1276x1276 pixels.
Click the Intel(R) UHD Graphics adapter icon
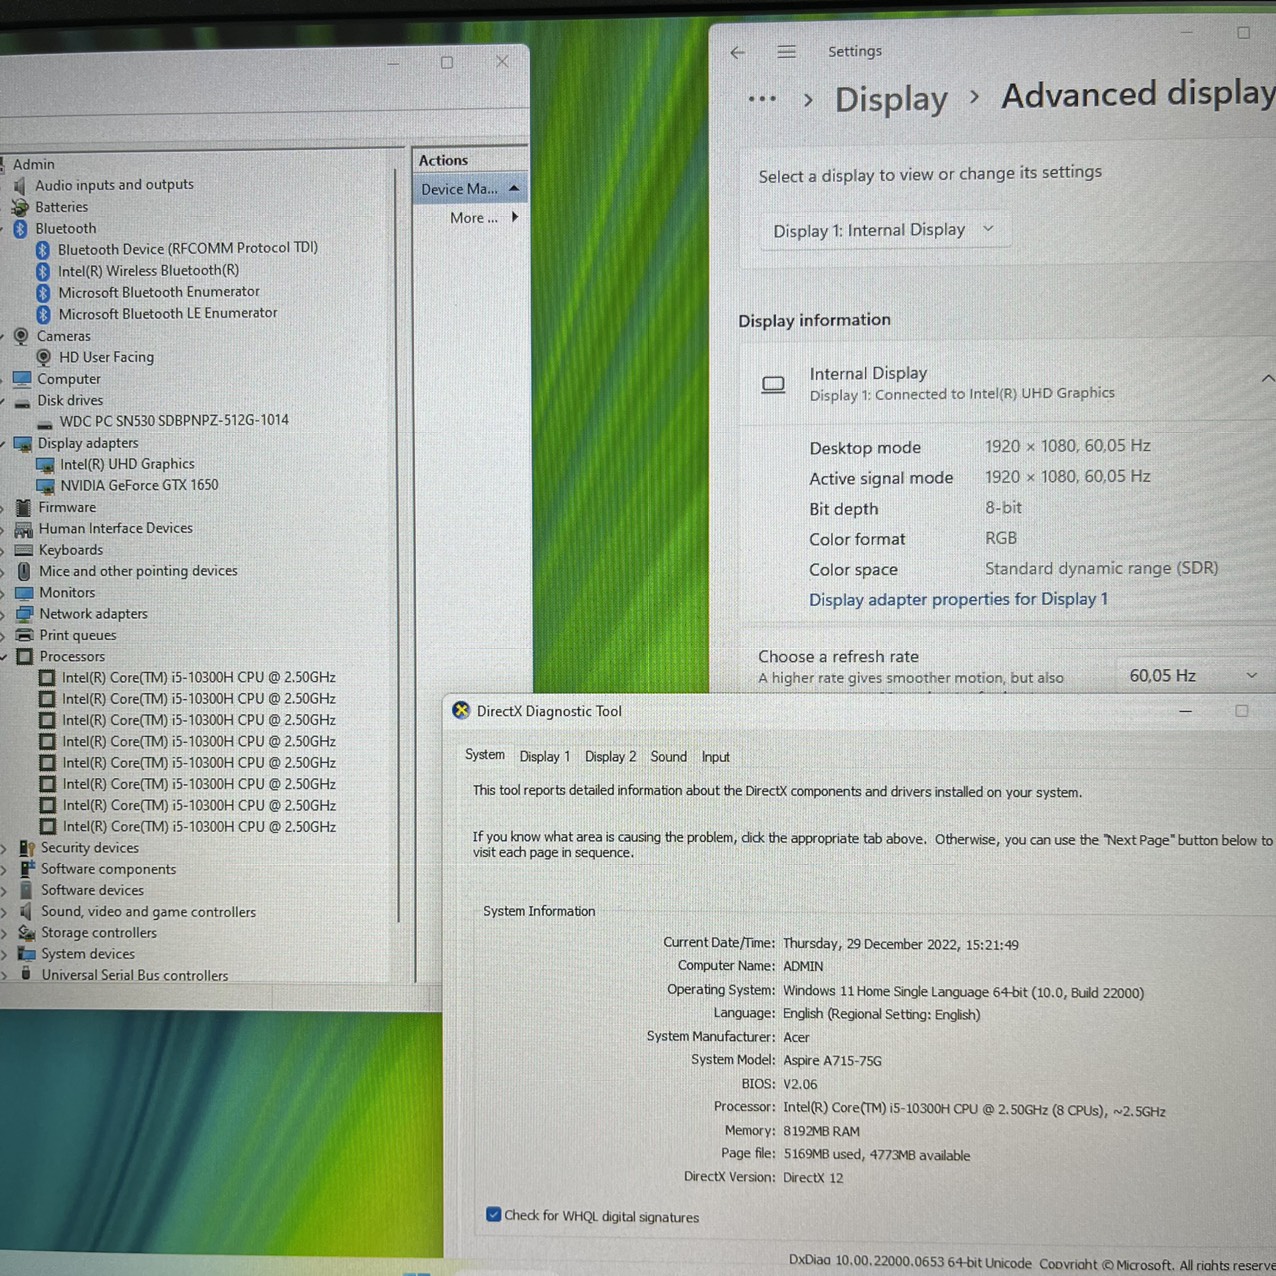click(x=45, y=465)
